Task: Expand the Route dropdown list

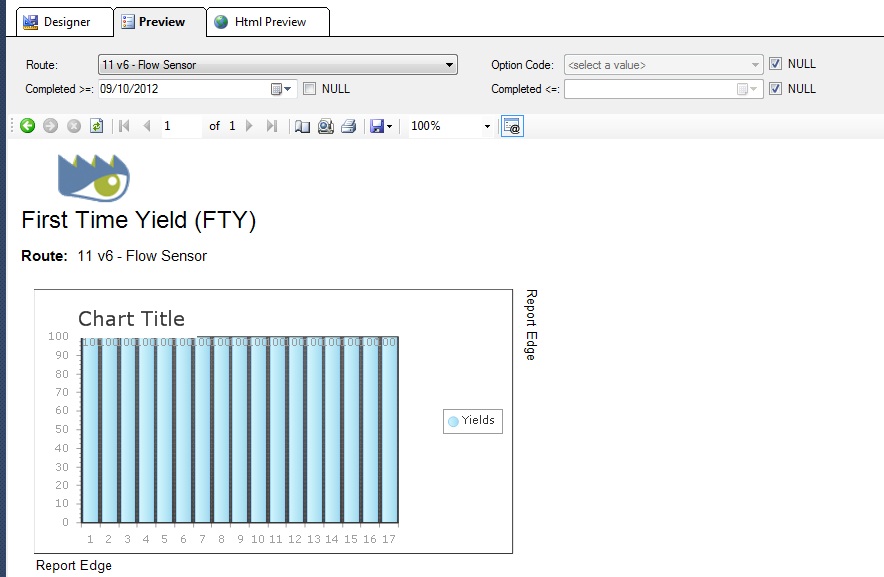Action: click(449, 65)
